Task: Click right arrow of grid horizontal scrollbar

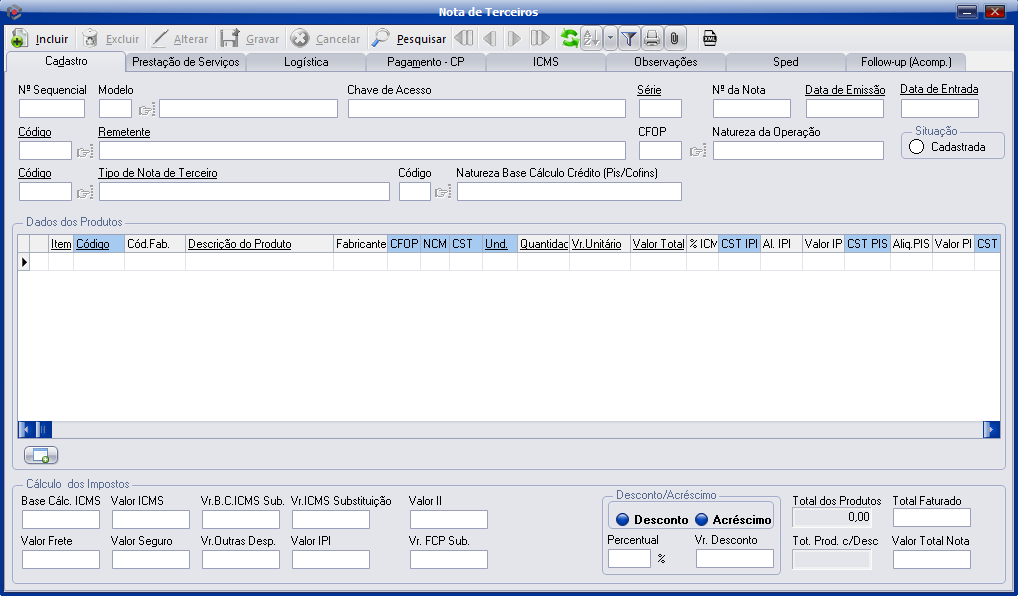Action: (x=991, y=429)
